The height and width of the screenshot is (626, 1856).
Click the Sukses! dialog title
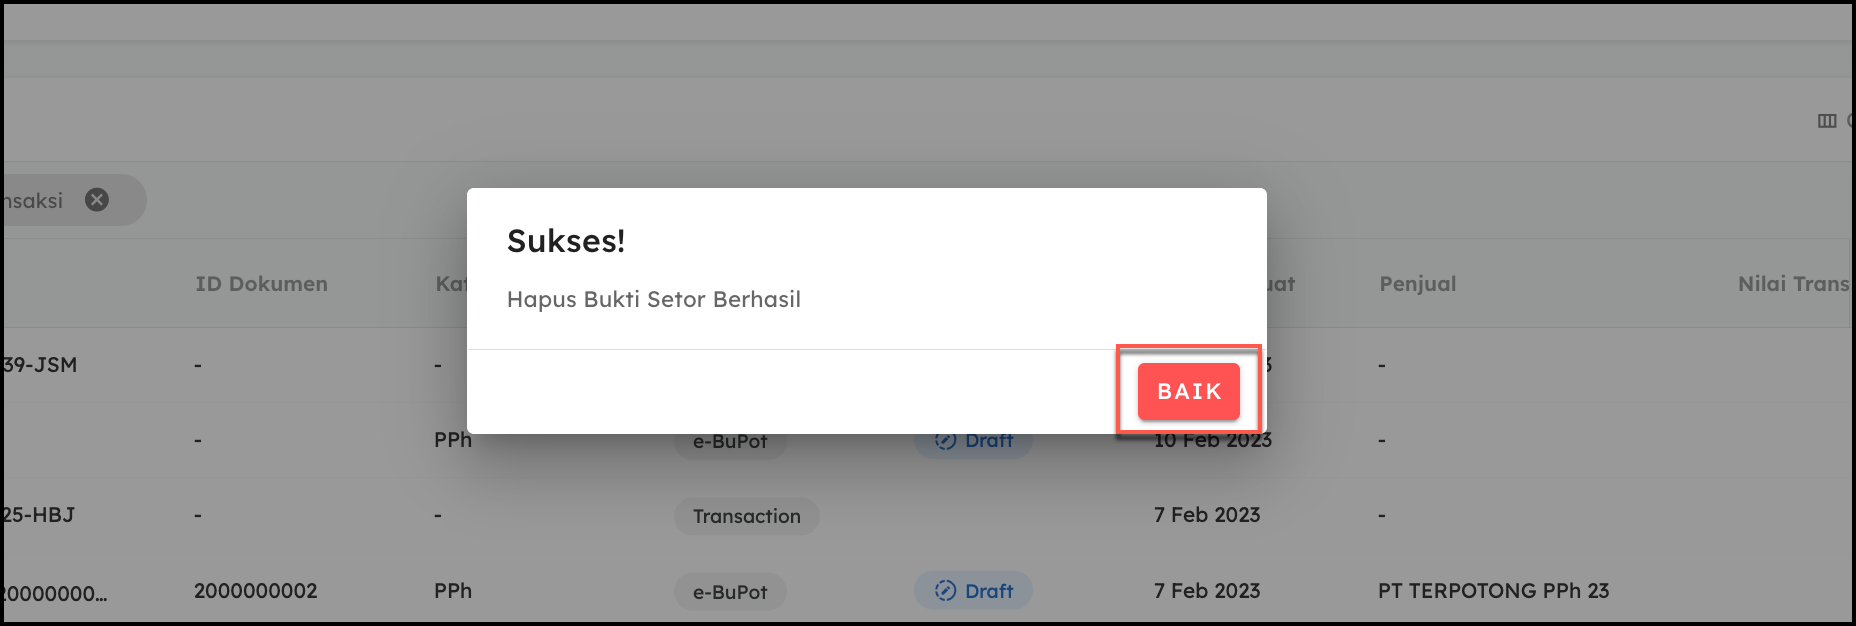click(x=566, y=241)
